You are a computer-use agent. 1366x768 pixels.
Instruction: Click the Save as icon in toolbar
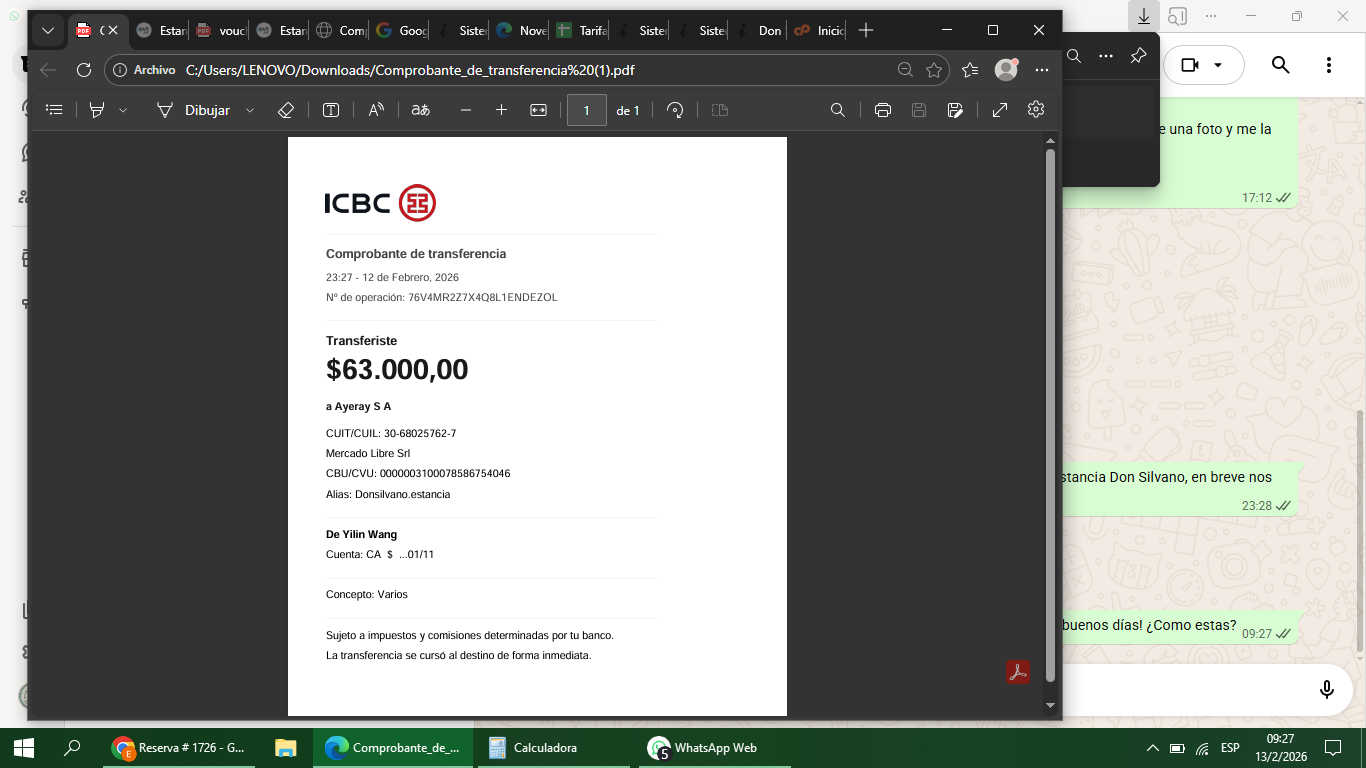point(955,110)
